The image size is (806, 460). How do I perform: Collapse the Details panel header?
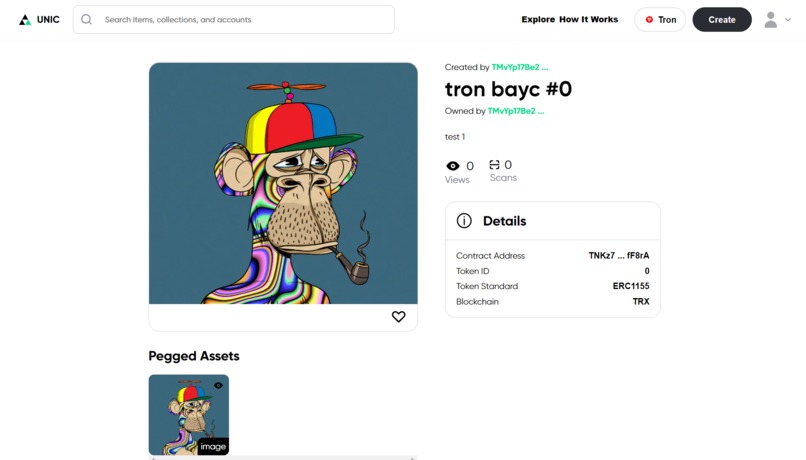553,221
